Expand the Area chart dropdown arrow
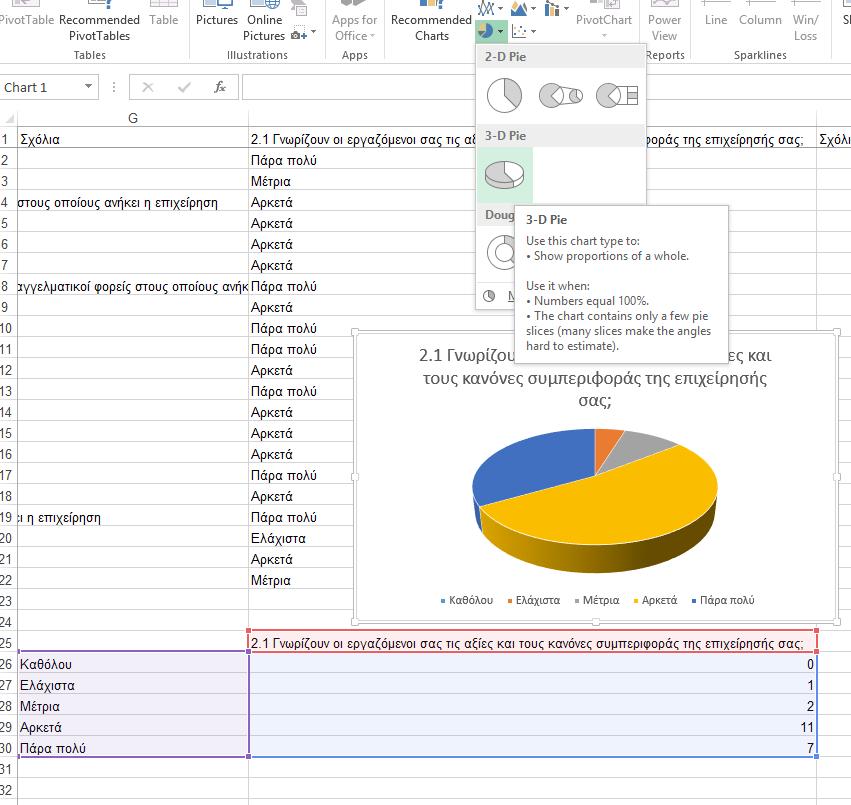The width and height of the screenshot is (851, 805). tap(534, 8)
